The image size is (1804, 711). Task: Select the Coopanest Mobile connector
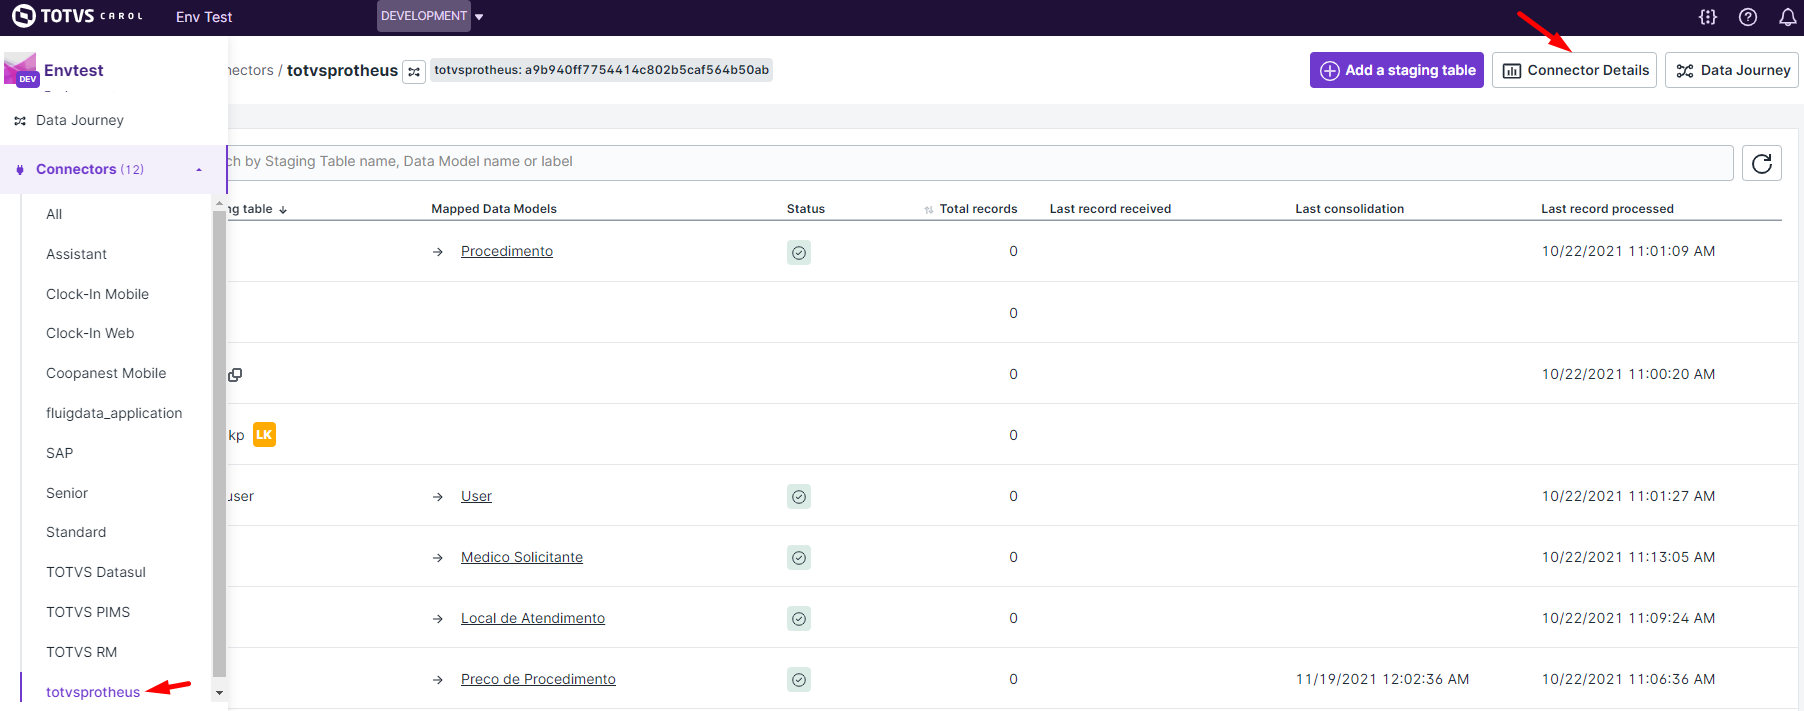coord(106,373)
